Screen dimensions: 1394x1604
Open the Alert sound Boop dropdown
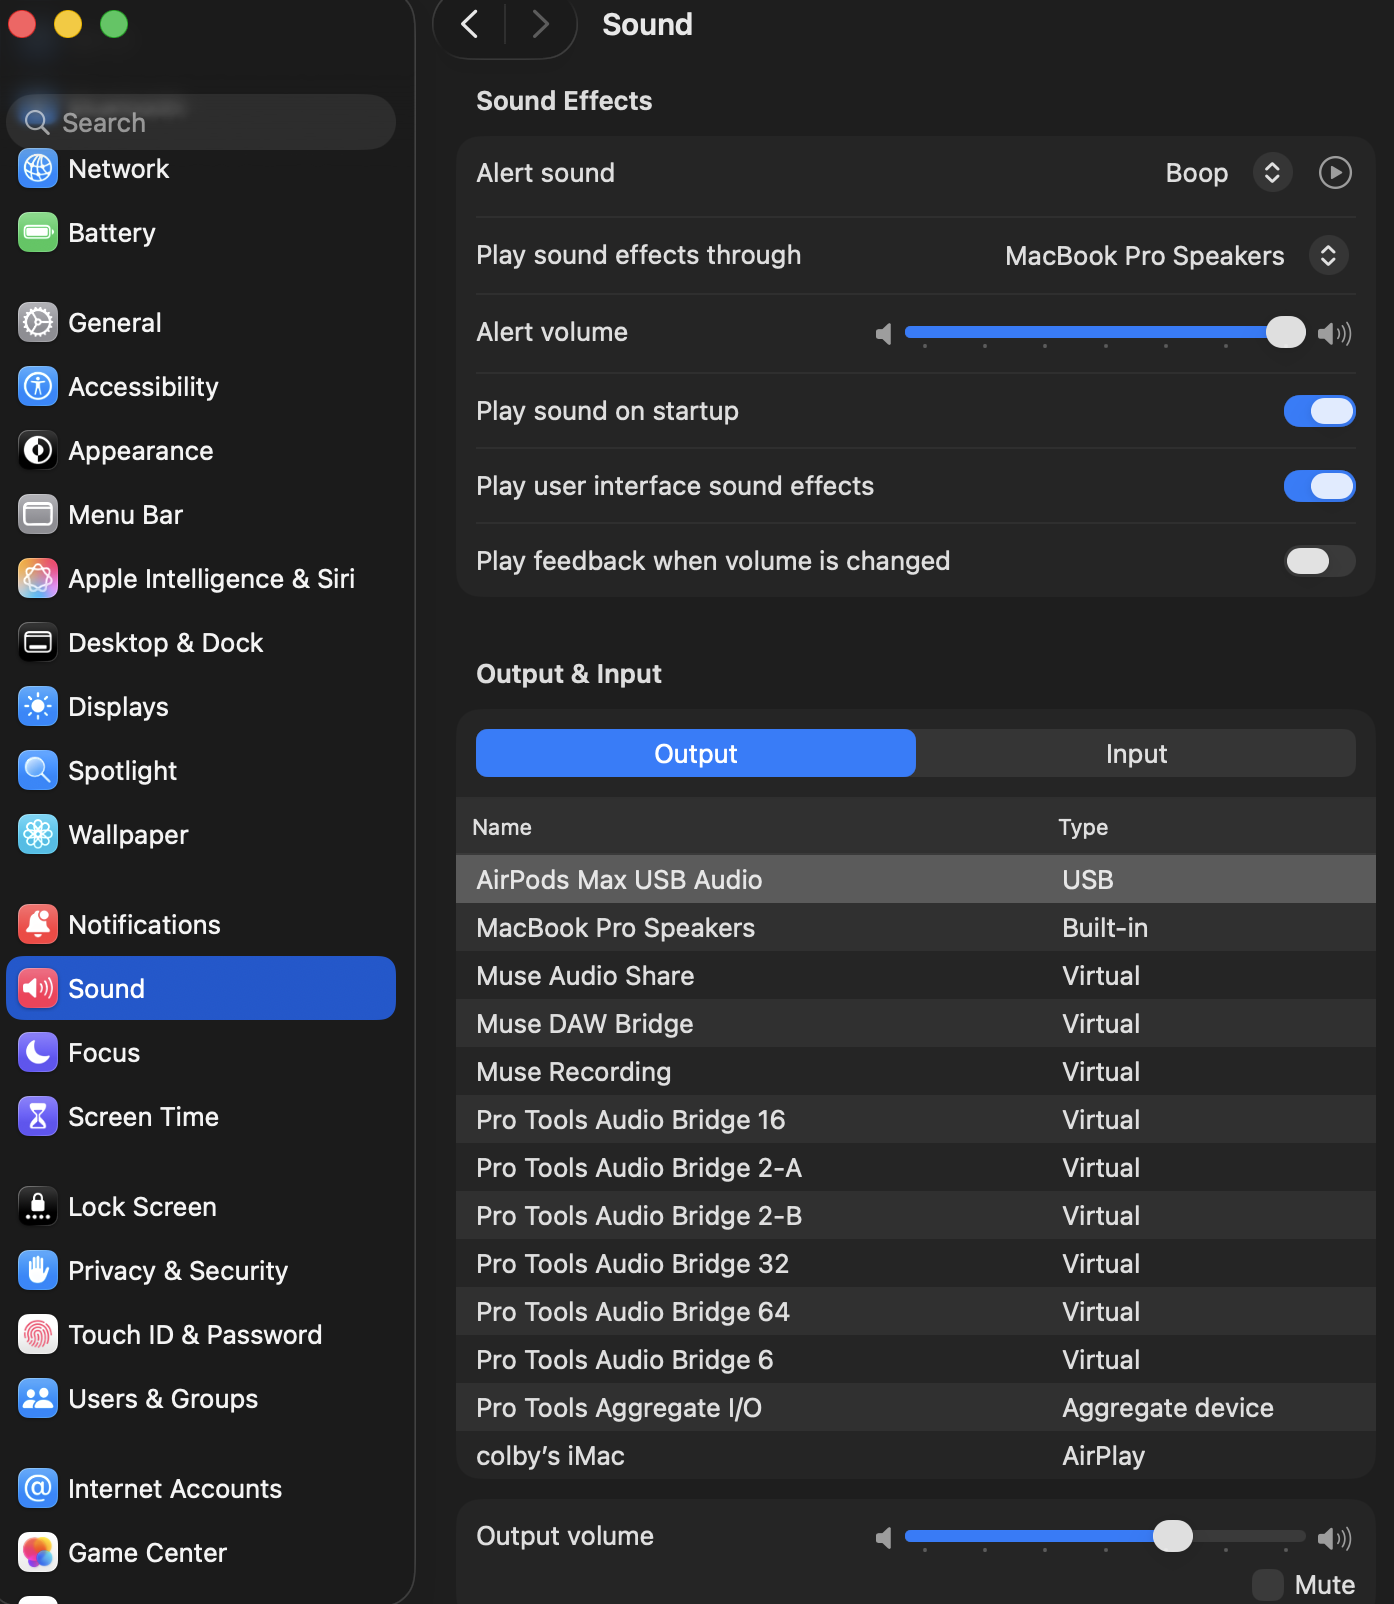point(1272,173)
